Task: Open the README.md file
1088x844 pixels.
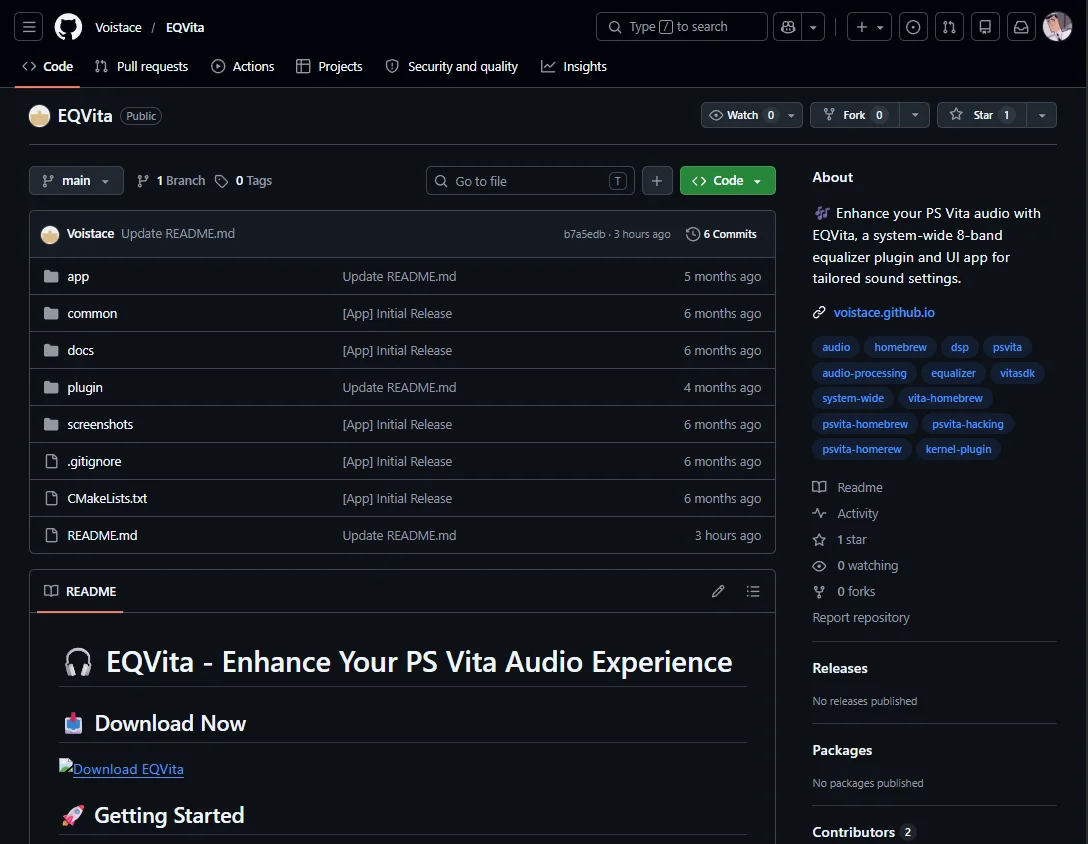Action: pyautogui.click(x=102, y=536)
